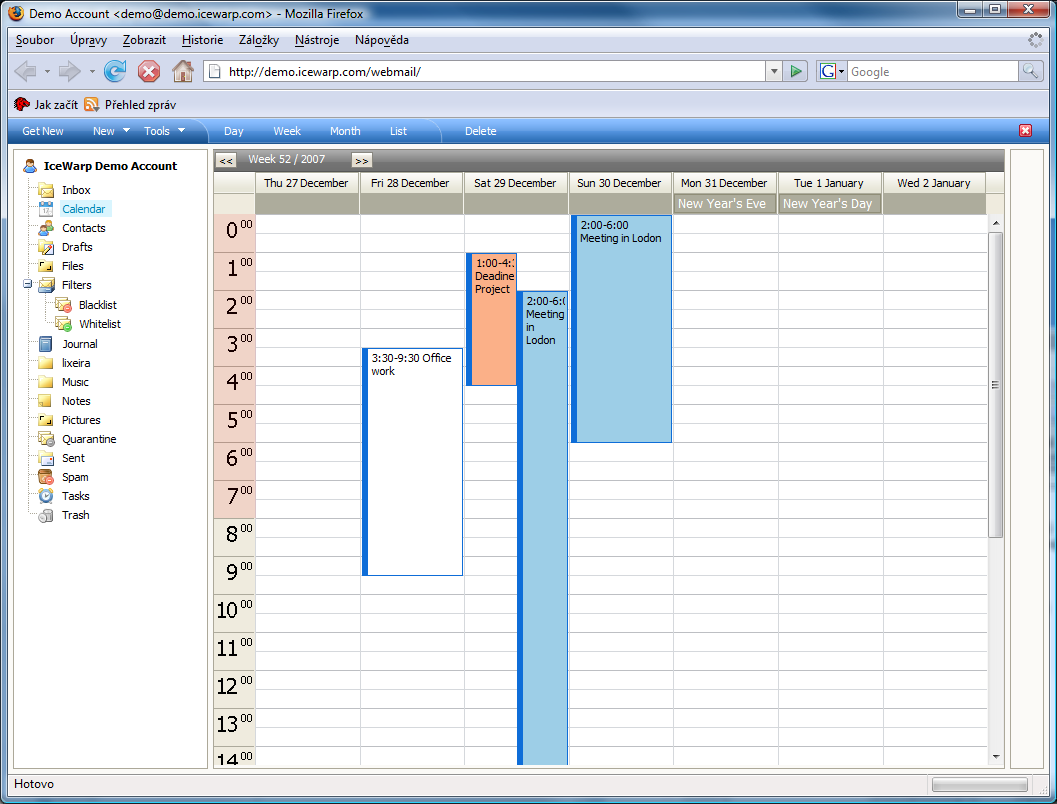The image size is (1057, 804).
Task: Select Sunday's Meeting in Lodon event
Action: [x=622, y=329]
